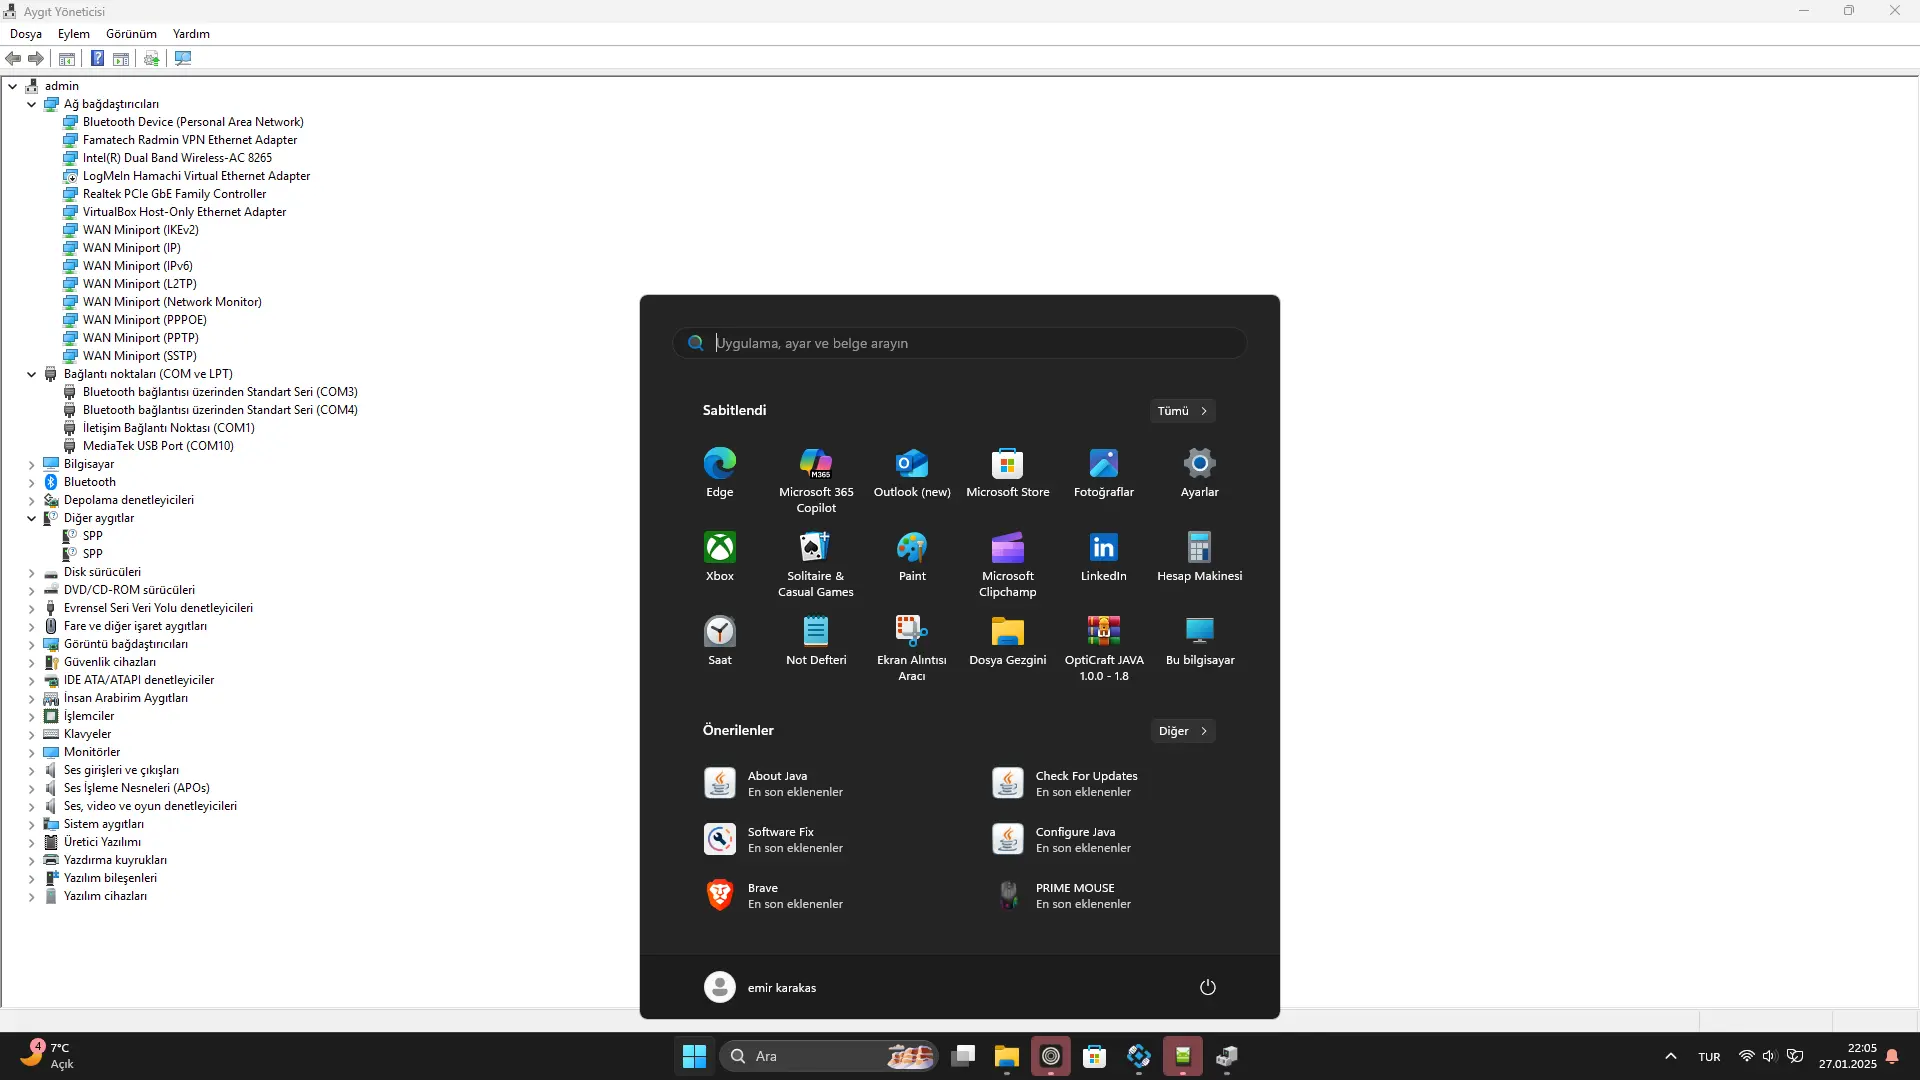Open the Dosya menu
The height and width of the screenshot is (1080, 1920).
(x=26, y=34)
